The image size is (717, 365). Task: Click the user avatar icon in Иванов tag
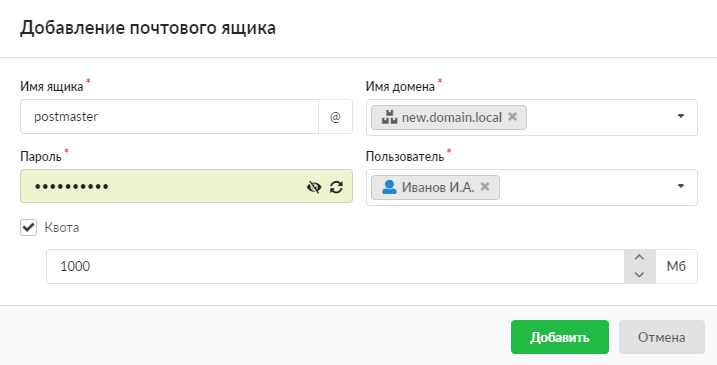[389, 187]
